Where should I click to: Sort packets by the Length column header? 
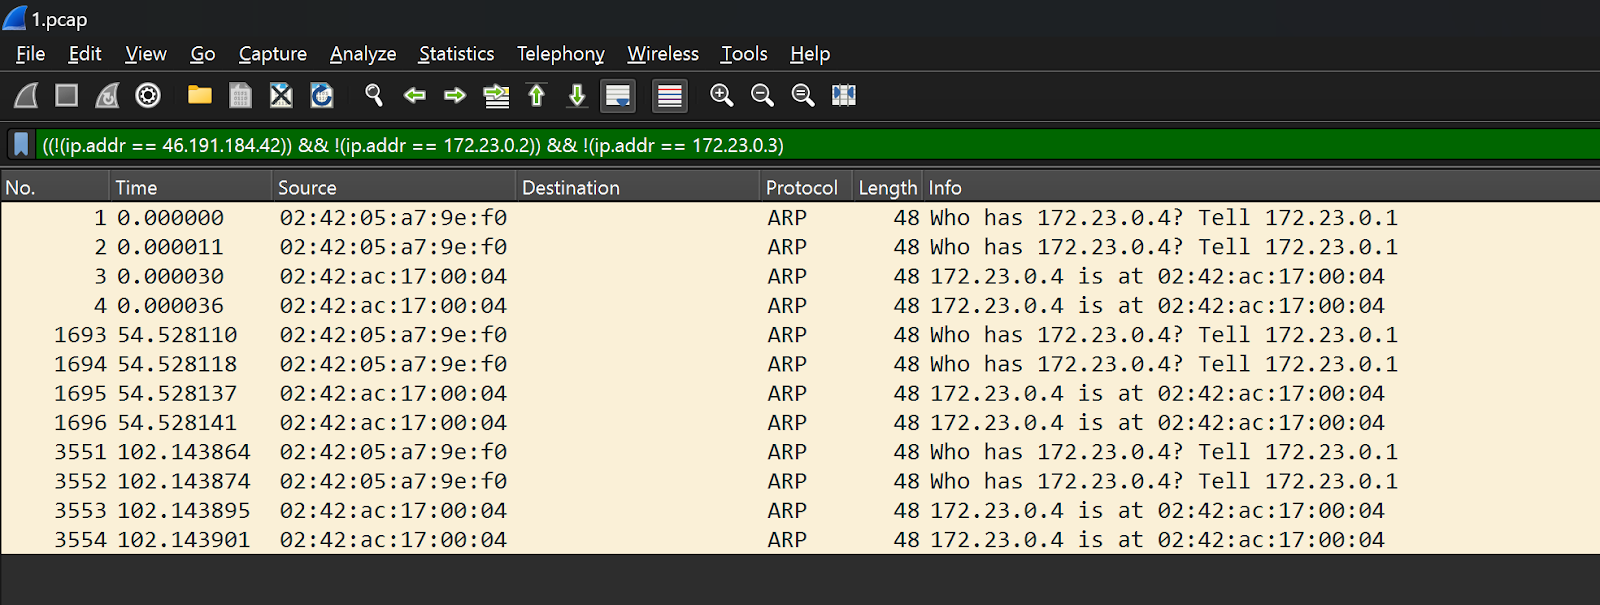pyautogui.click(x=887, y=187)
